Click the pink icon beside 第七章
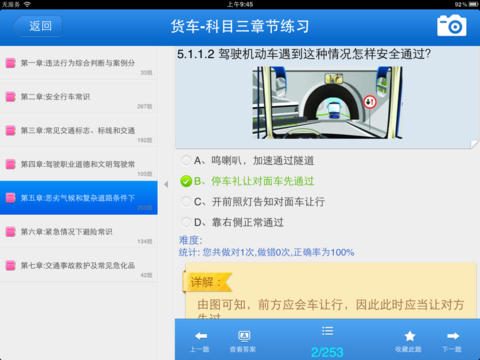This screenshot has width=480, height=360. click(x=10, y=265)
